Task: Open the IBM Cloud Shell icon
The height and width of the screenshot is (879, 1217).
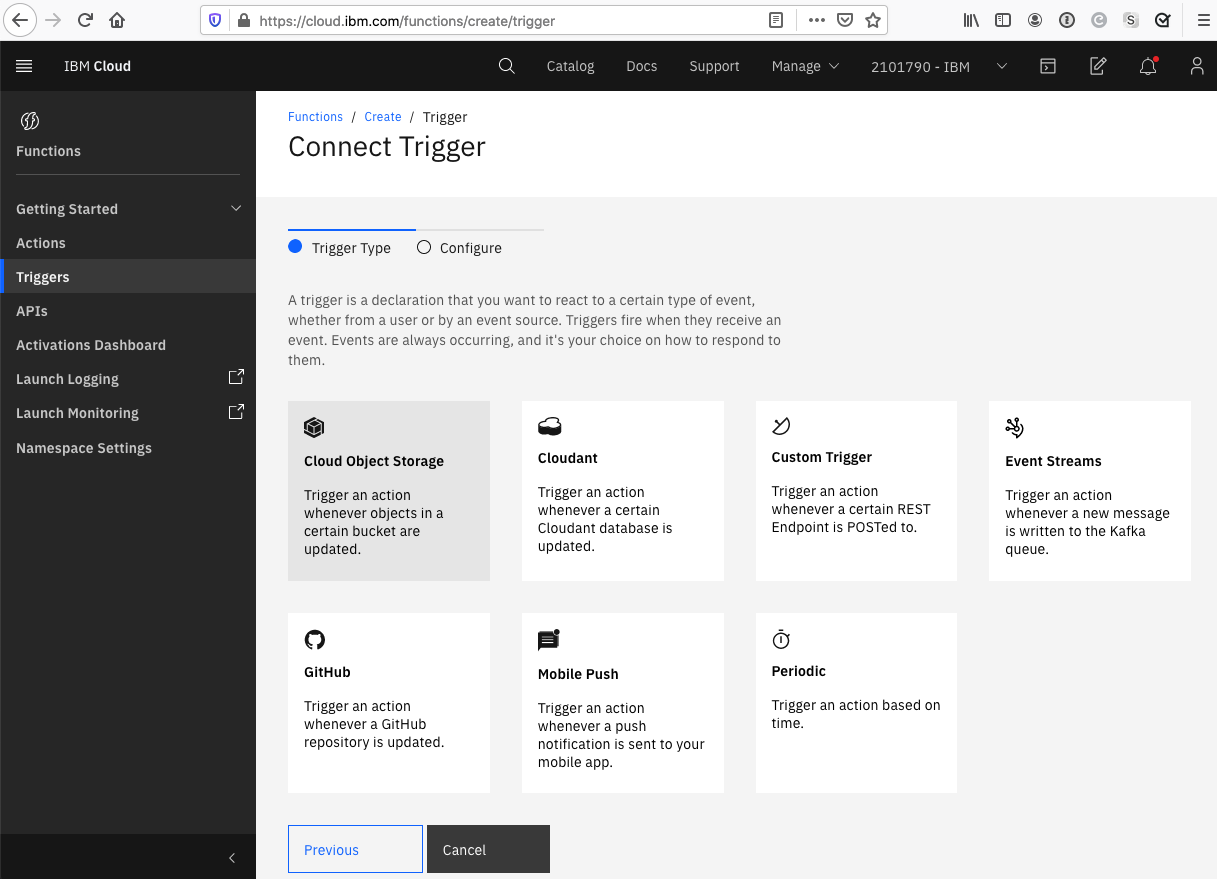Action: coord(1048,66)
